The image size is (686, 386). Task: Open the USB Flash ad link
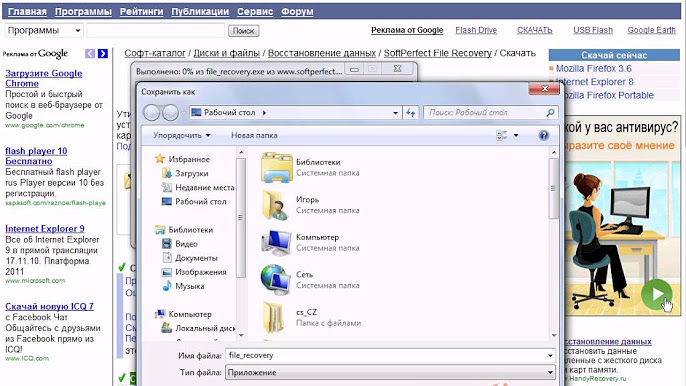tap(593, 30)
